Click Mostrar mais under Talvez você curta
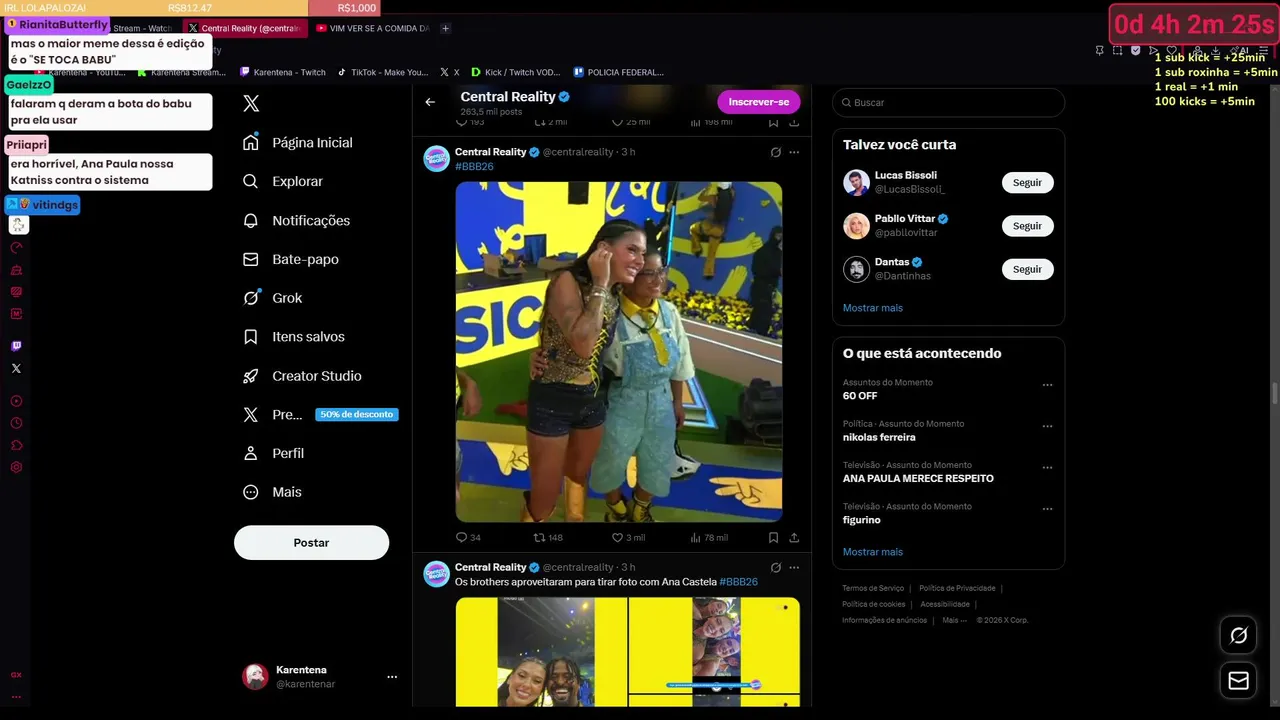This screenshot has width=1280, height=720. 873,308
